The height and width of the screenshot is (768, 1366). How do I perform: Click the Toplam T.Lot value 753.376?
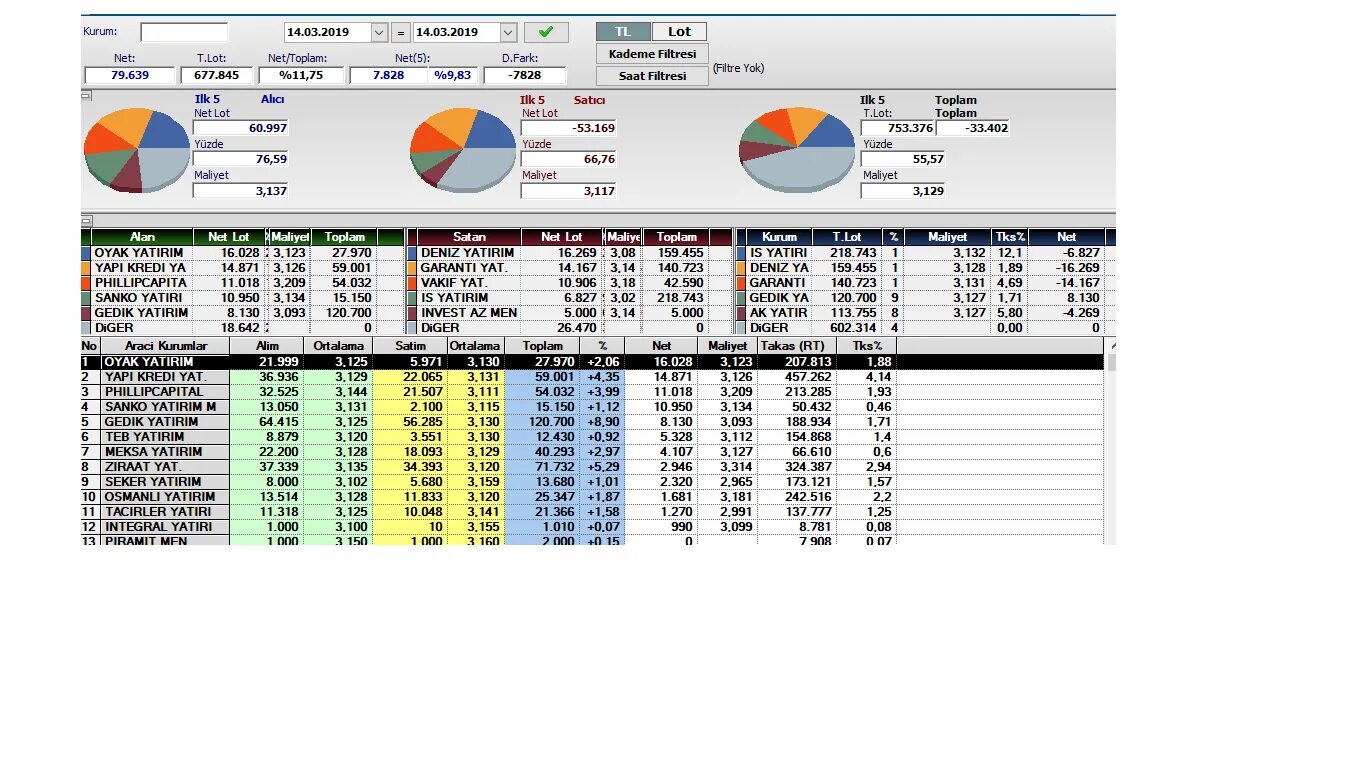click(x=897, y=128)
